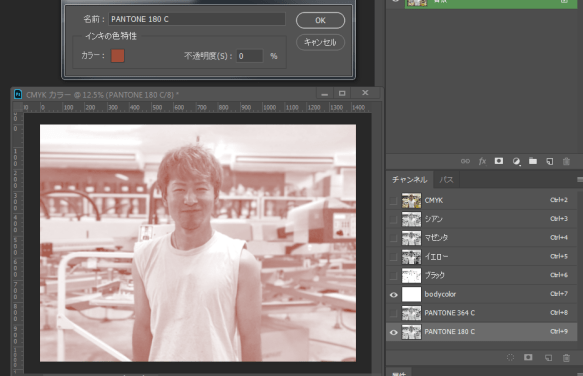The width and height of the screenshot is (583, 376).
Task: Minimize the CMYK カラー document window
Action: 325,94
